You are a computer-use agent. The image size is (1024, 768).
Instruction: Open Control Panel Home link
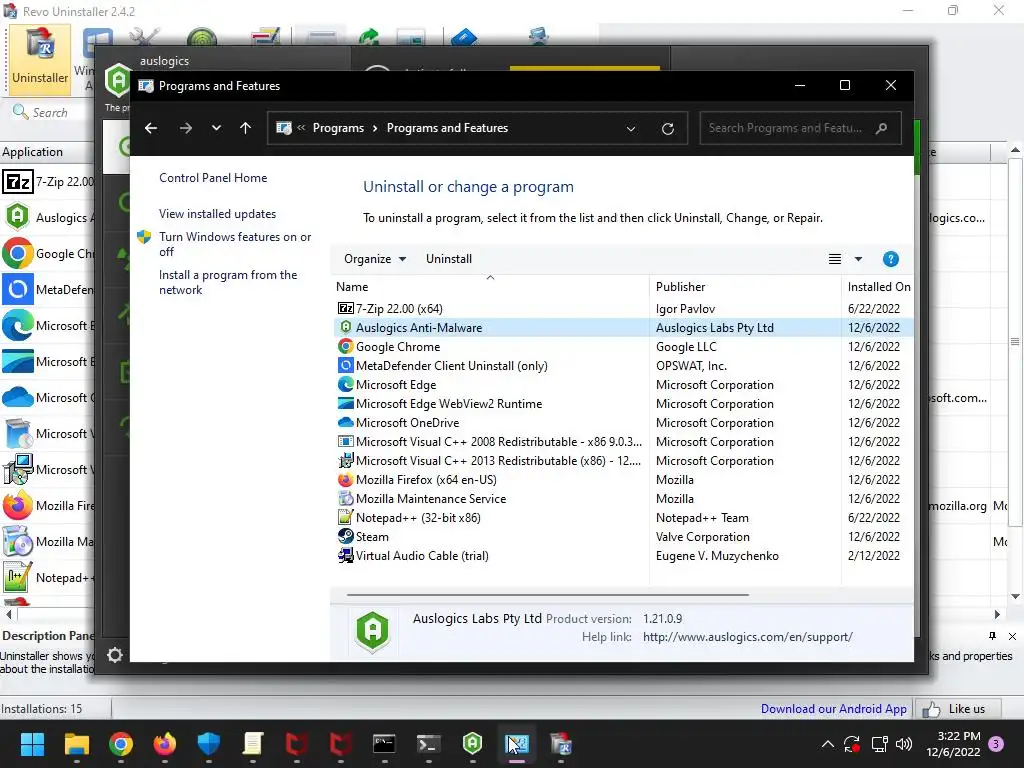pos(213,178)
